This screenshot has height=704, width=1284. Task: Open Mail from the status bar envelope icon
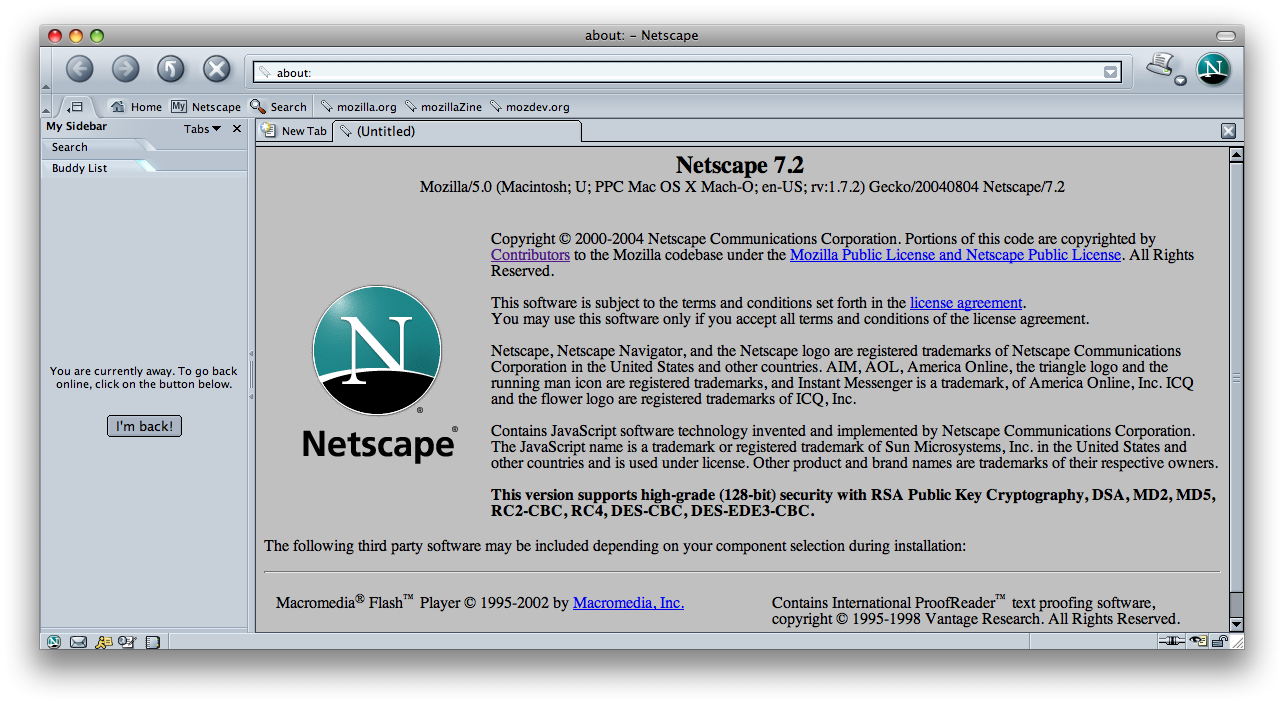(x=78, y=642)
